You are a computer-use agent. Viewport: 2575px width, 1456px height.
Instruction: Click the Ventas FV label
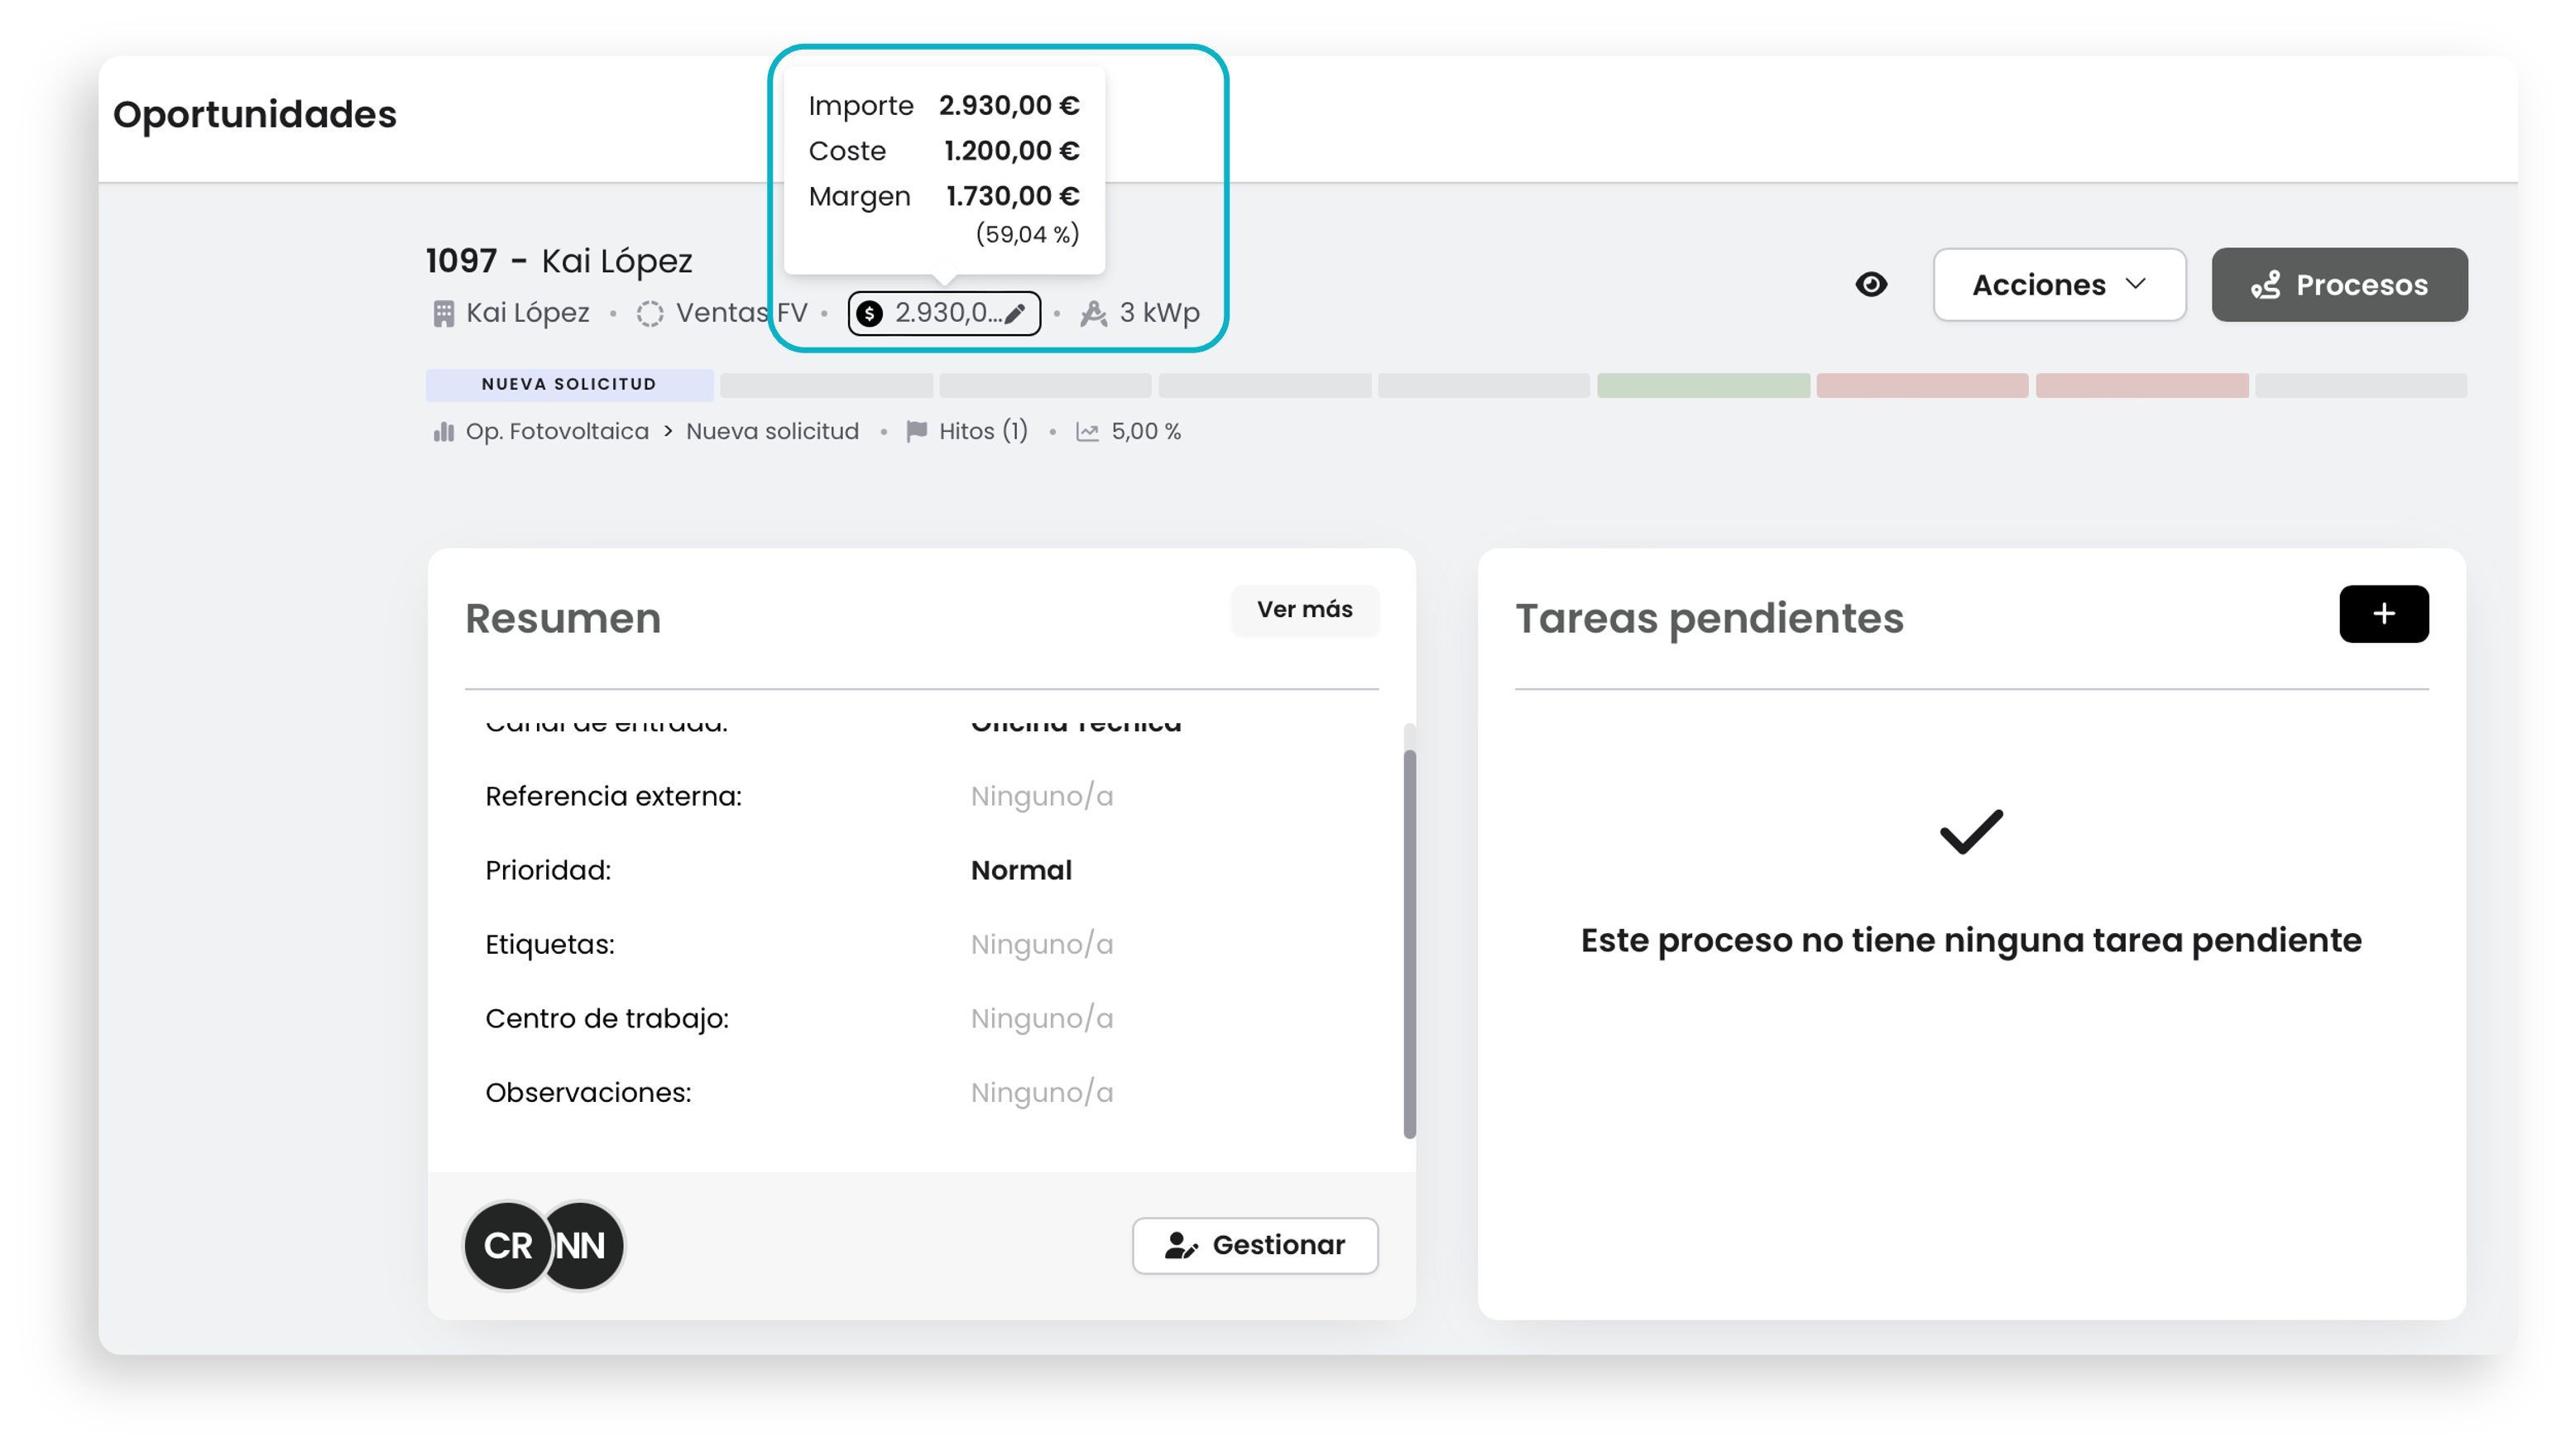click(x=741, y=313)
